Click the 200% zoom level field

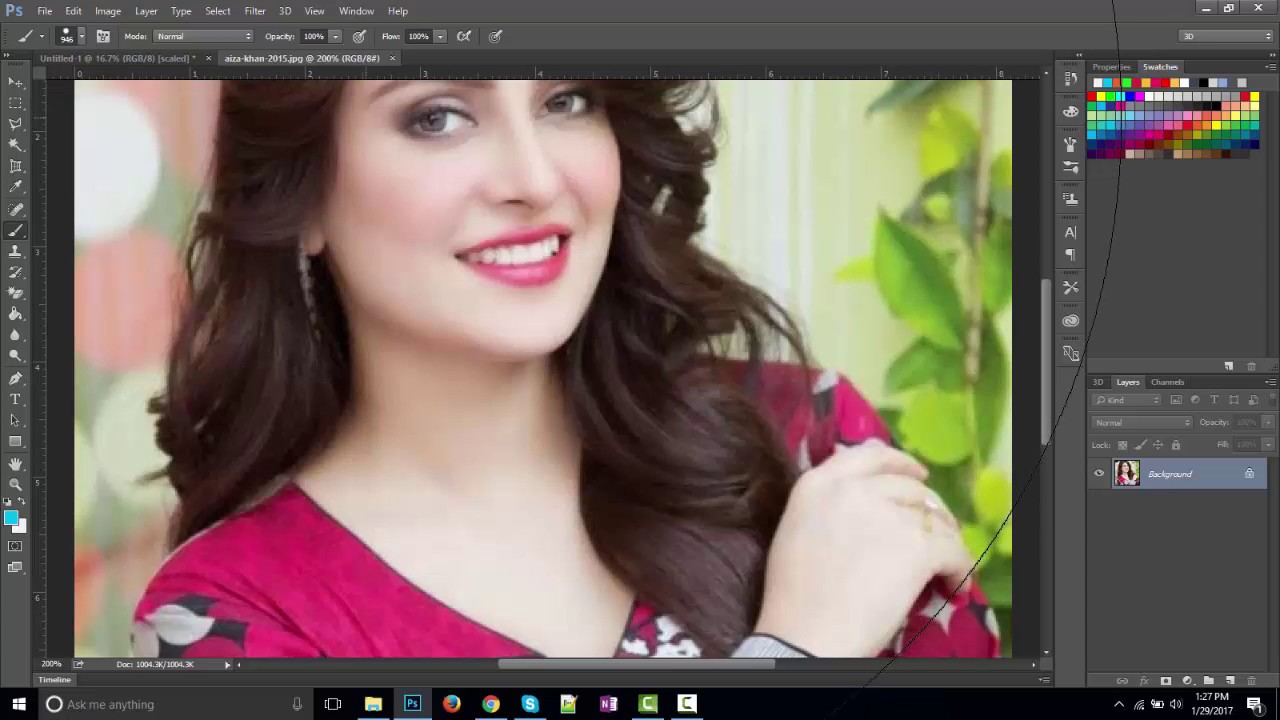[51, 664]
